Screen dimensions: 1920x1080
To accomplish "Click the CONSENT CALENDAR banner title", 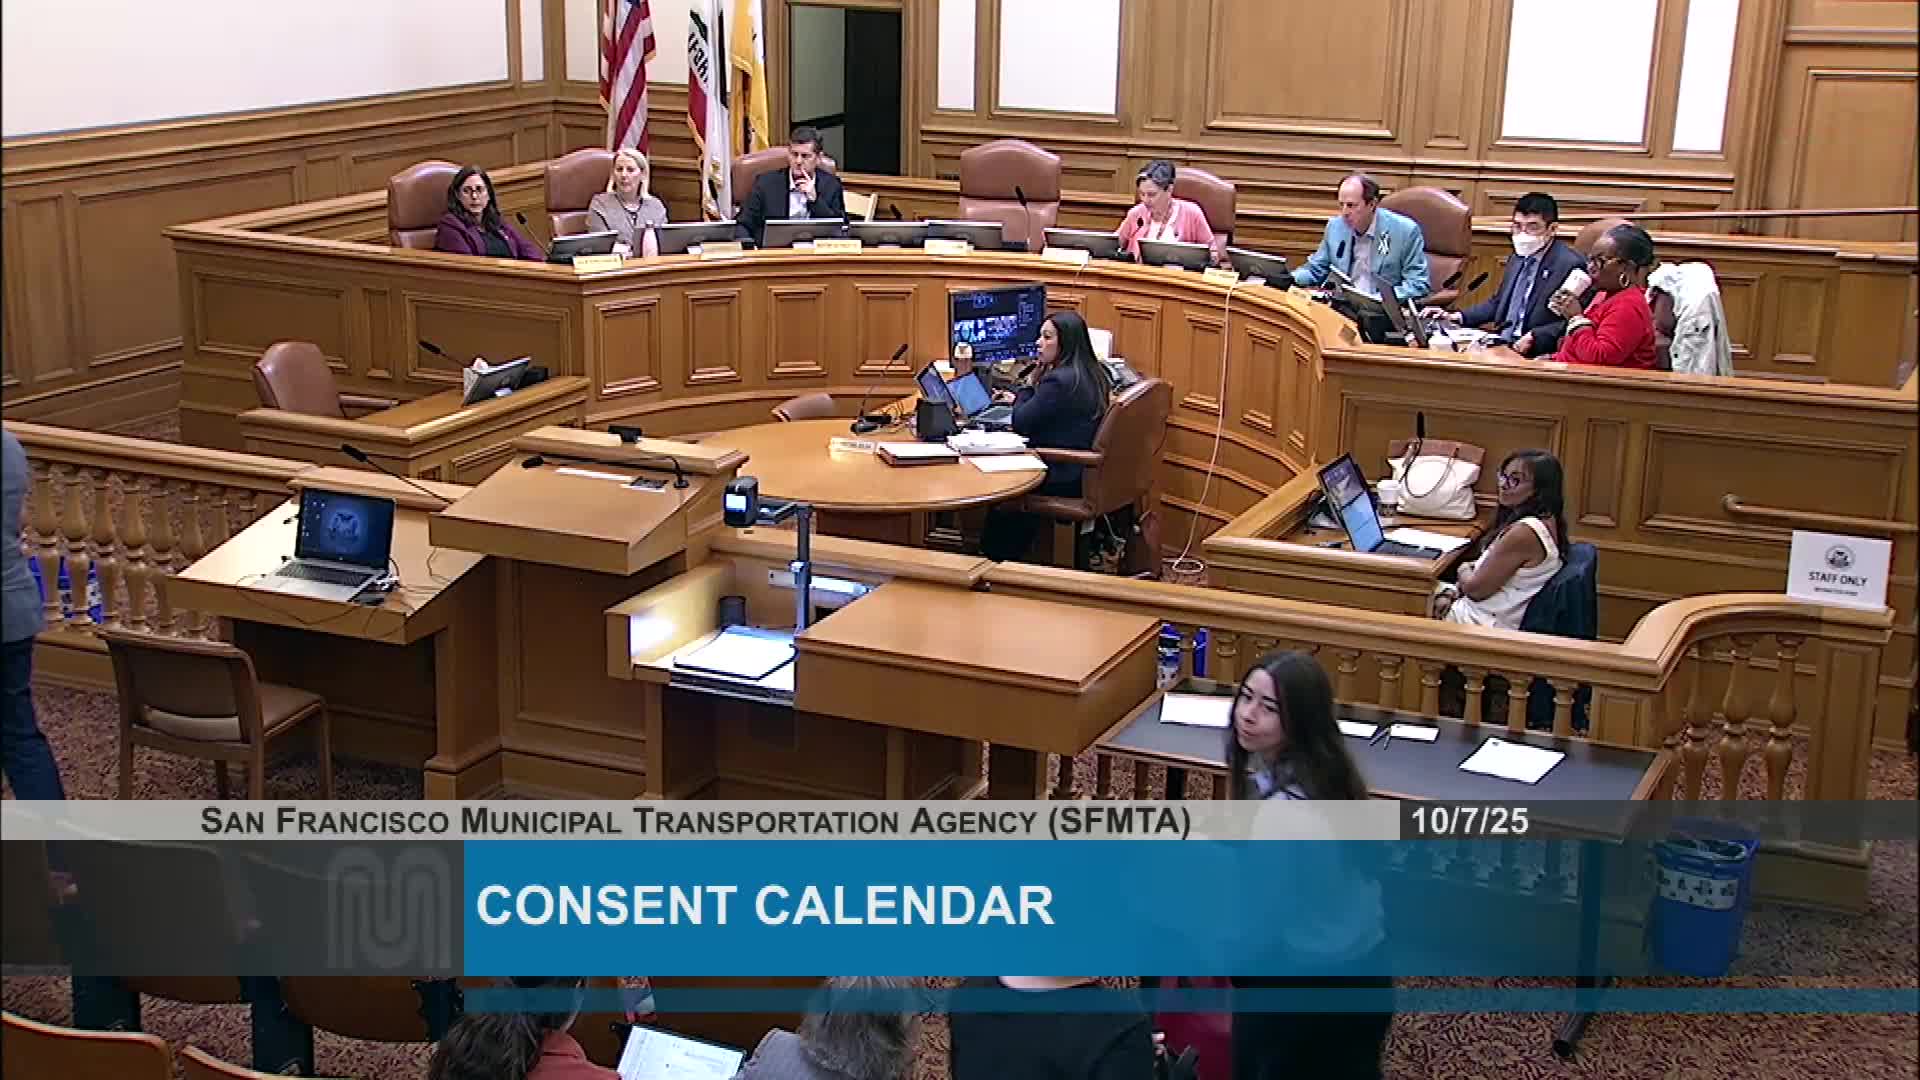I will click(x=765, y=906).
